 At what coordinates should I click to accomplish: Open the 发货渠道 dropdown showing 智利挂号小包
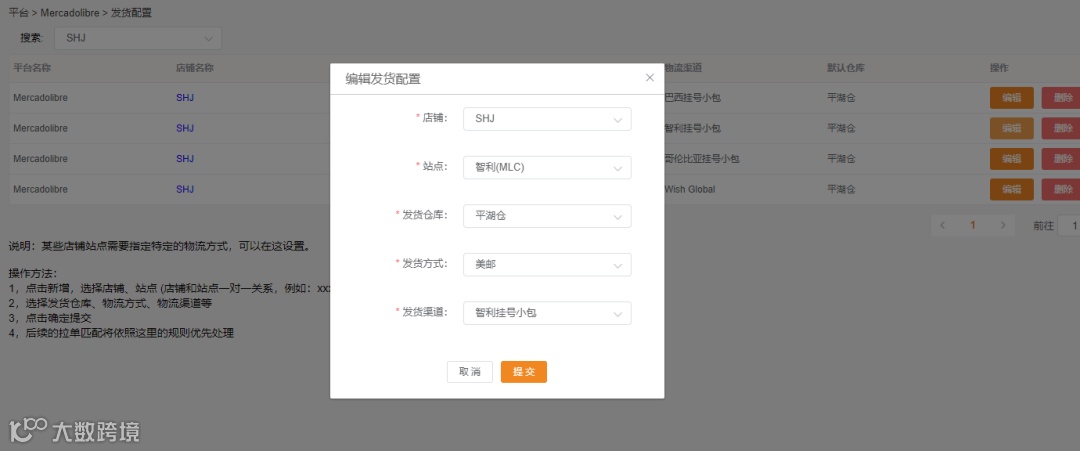[548, 313]
